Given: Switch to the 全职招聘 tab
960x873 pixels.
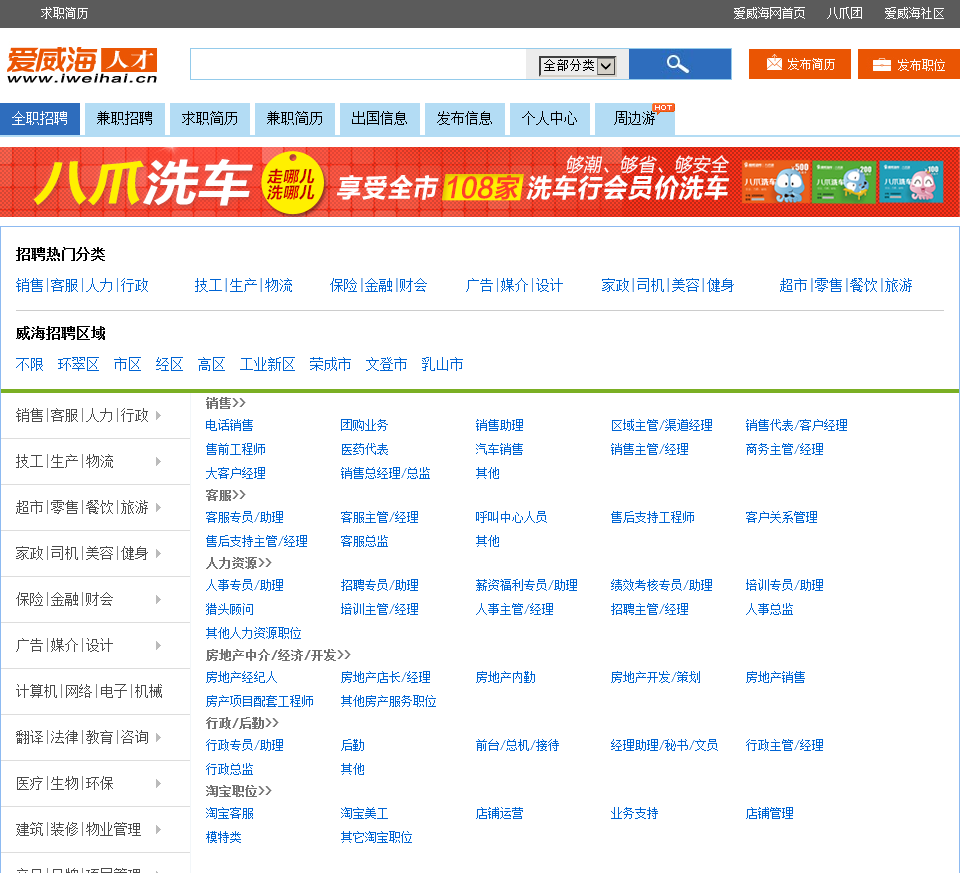Looking at the screenshot, I should coord(40,118).
